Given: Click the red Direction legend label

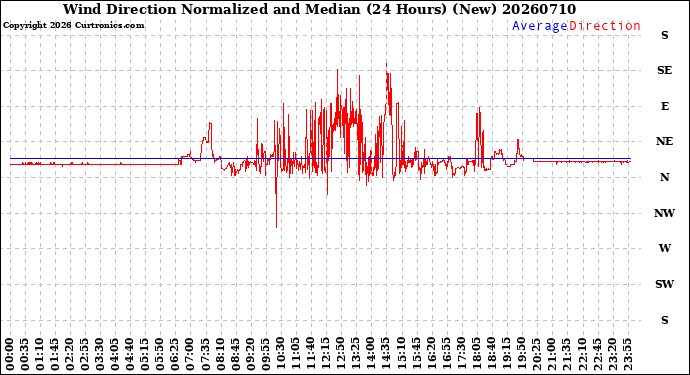Looking at the screenshot, I should [x=605, y=26].
